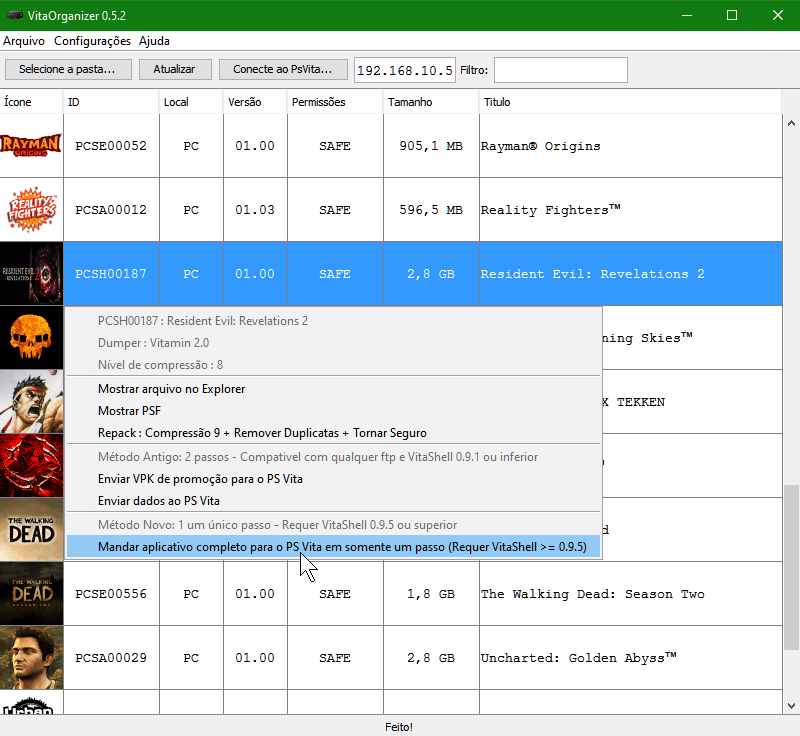The image size is (800, 736).
Task: Click Resident Evil: Revelations 2 title cell
Action: 631,274
